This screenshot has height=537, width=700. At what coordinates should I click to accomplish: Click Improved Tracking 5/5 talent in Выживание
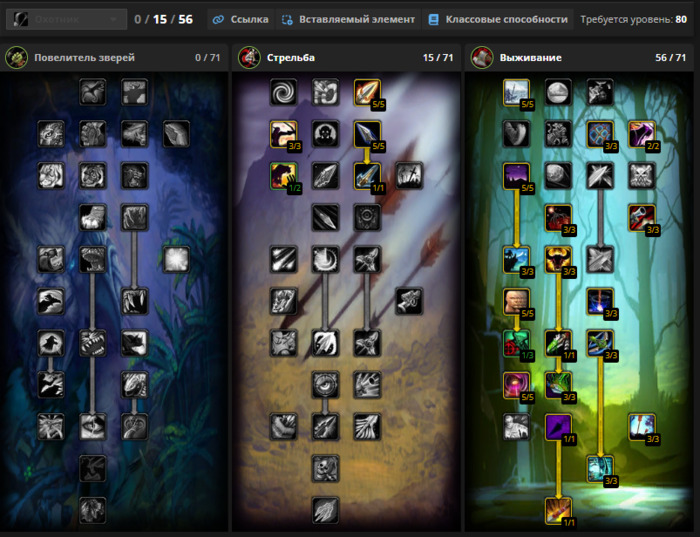[517, 92]
